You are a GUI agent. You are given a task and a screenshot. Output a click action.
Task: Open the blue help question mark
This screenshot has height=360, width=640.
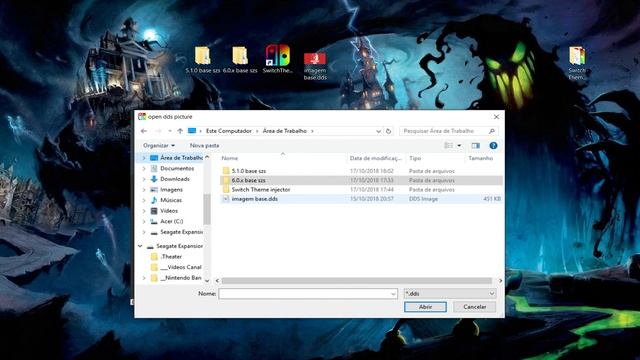(x=493, y=145)
